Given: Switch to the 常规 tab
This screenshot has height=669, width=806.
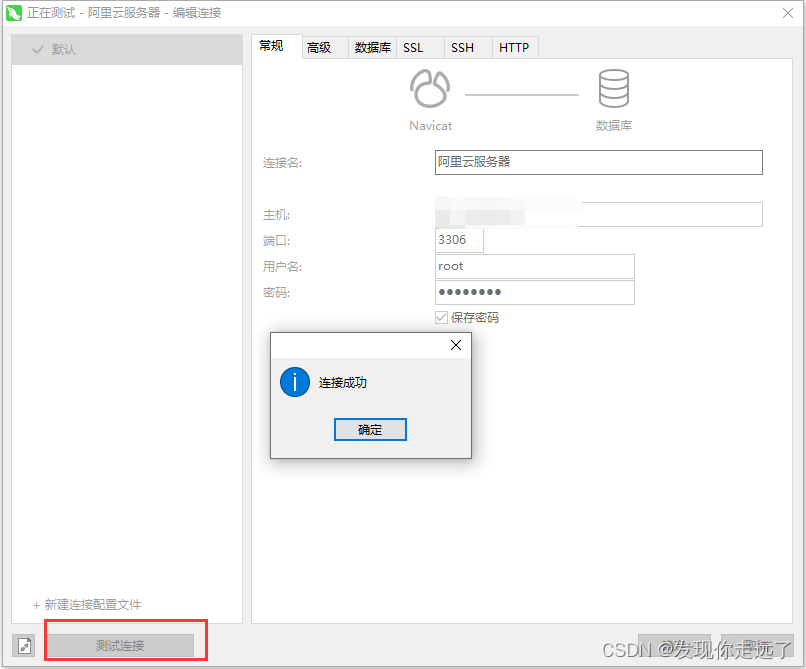Looking at the screenshot, I should click(276, 46).
